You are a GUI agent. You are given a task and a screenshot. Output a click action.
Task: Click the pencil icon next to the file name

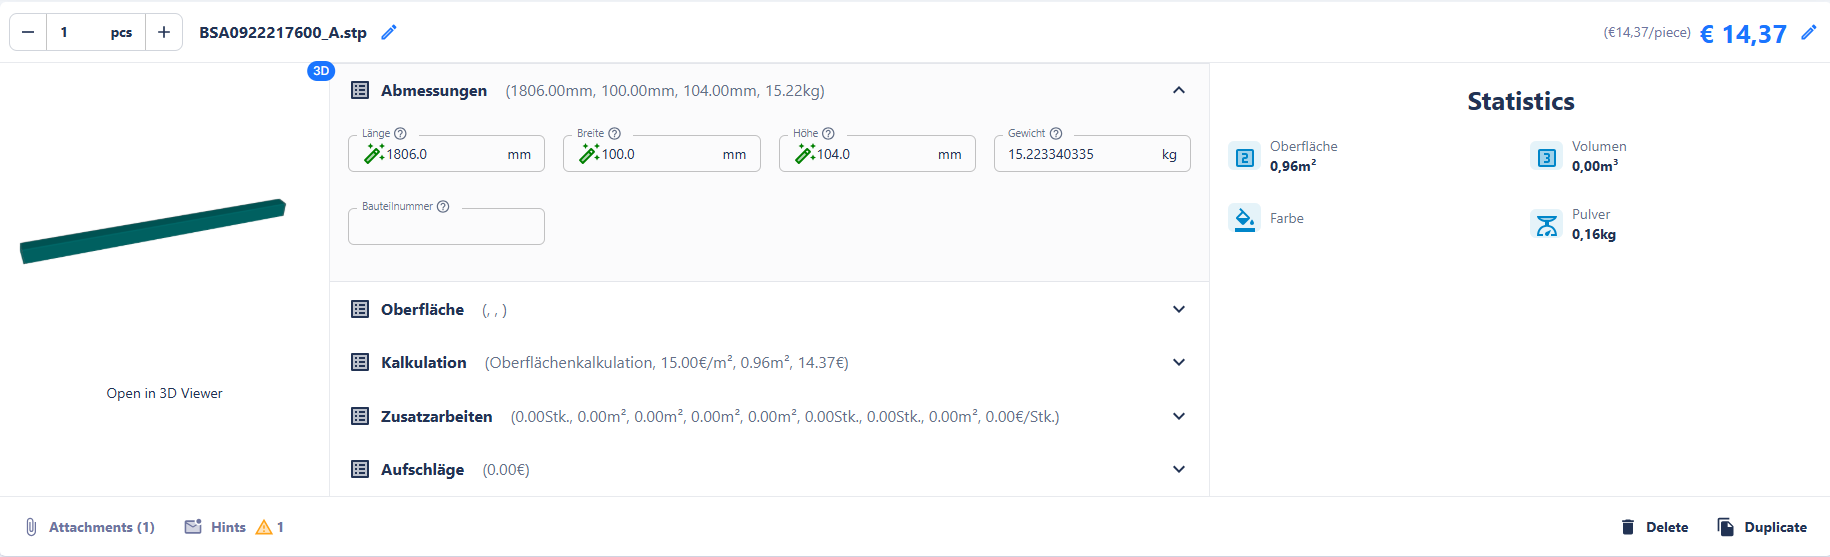(x=389, y=32)
